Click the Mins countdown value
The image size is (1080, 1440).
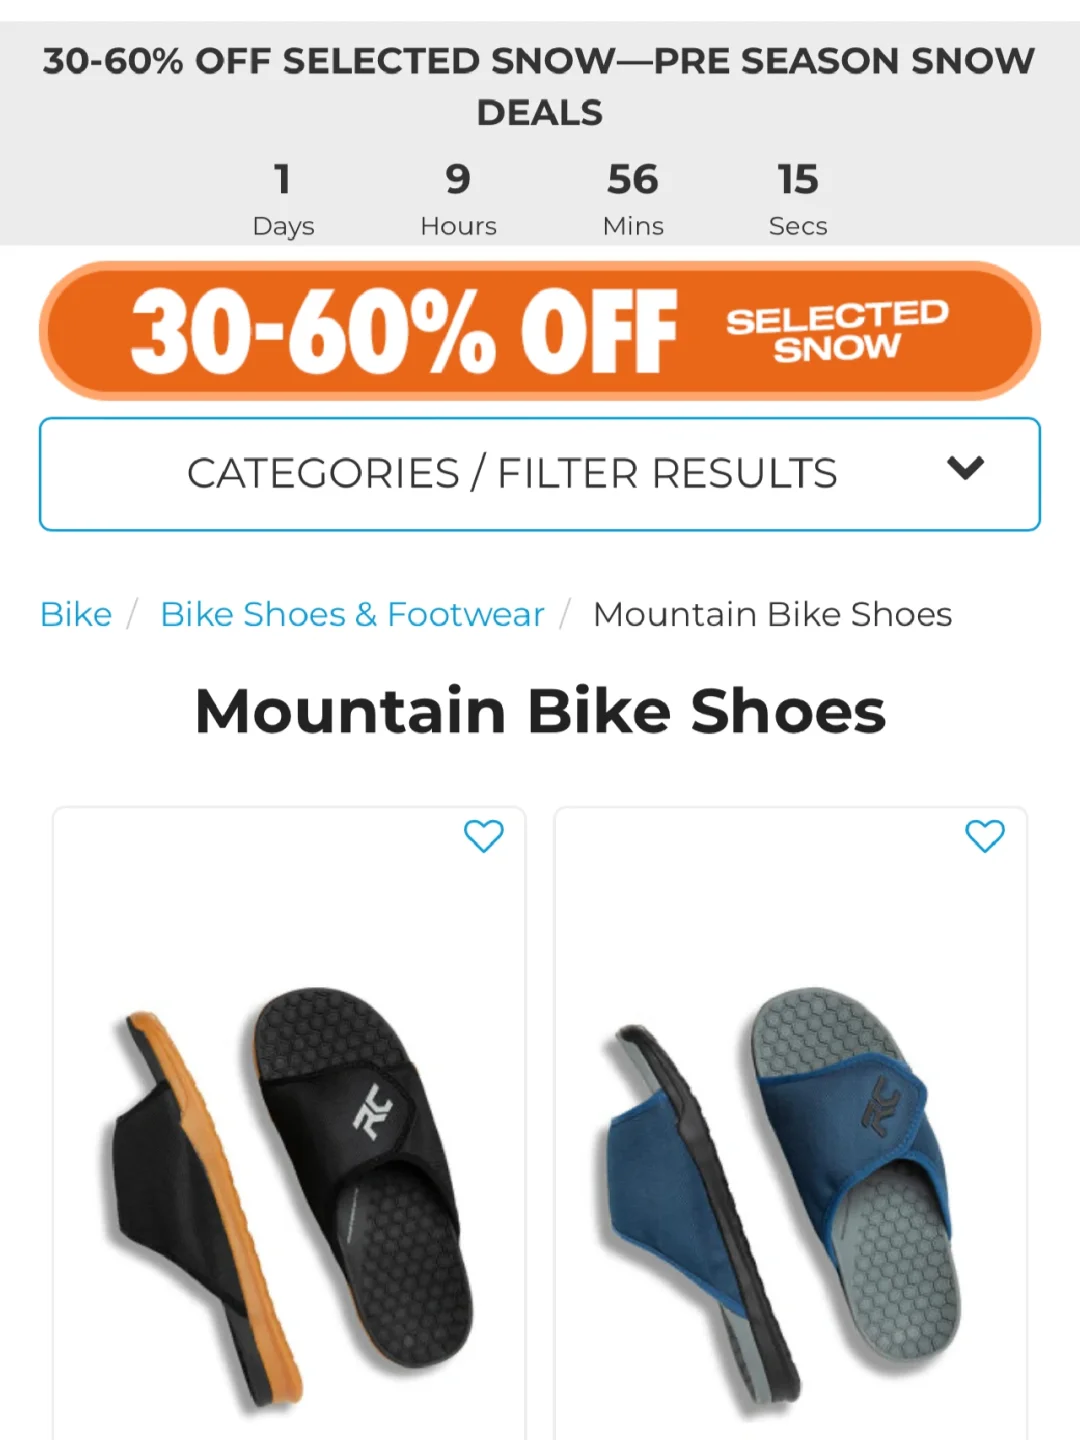(633, 180)
